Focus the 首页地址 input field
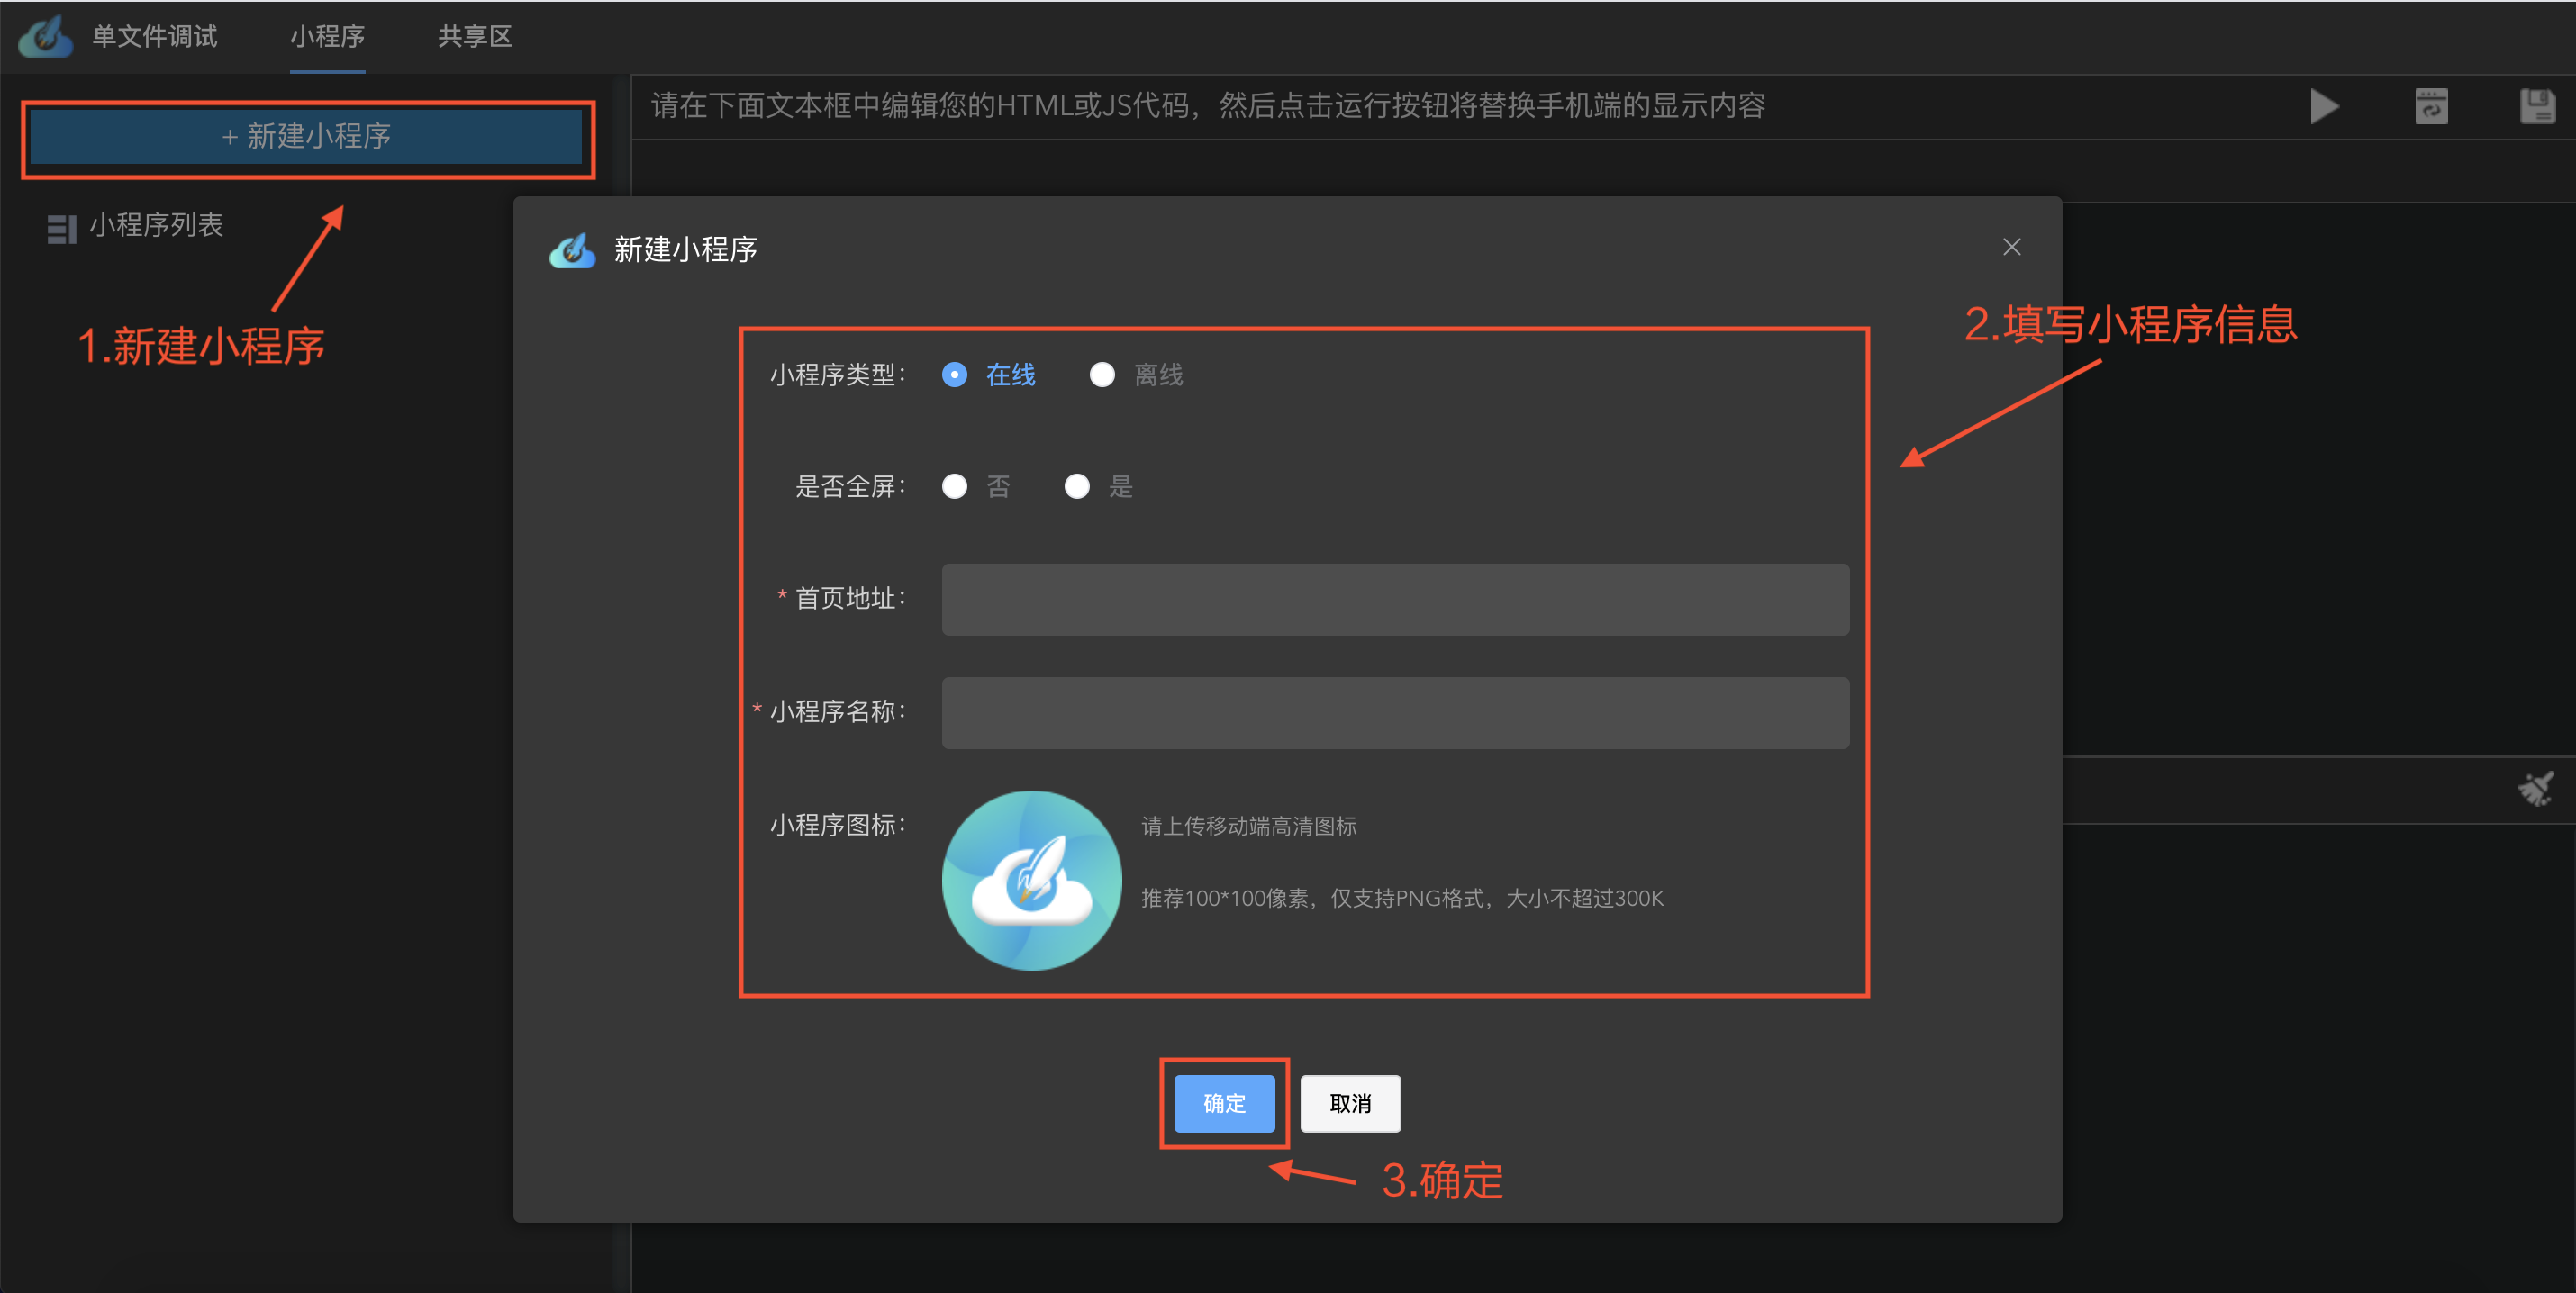Image resolution: width=2576 pixels, height=1293 pixels. pyautogui.click(x=1395, y=599)
